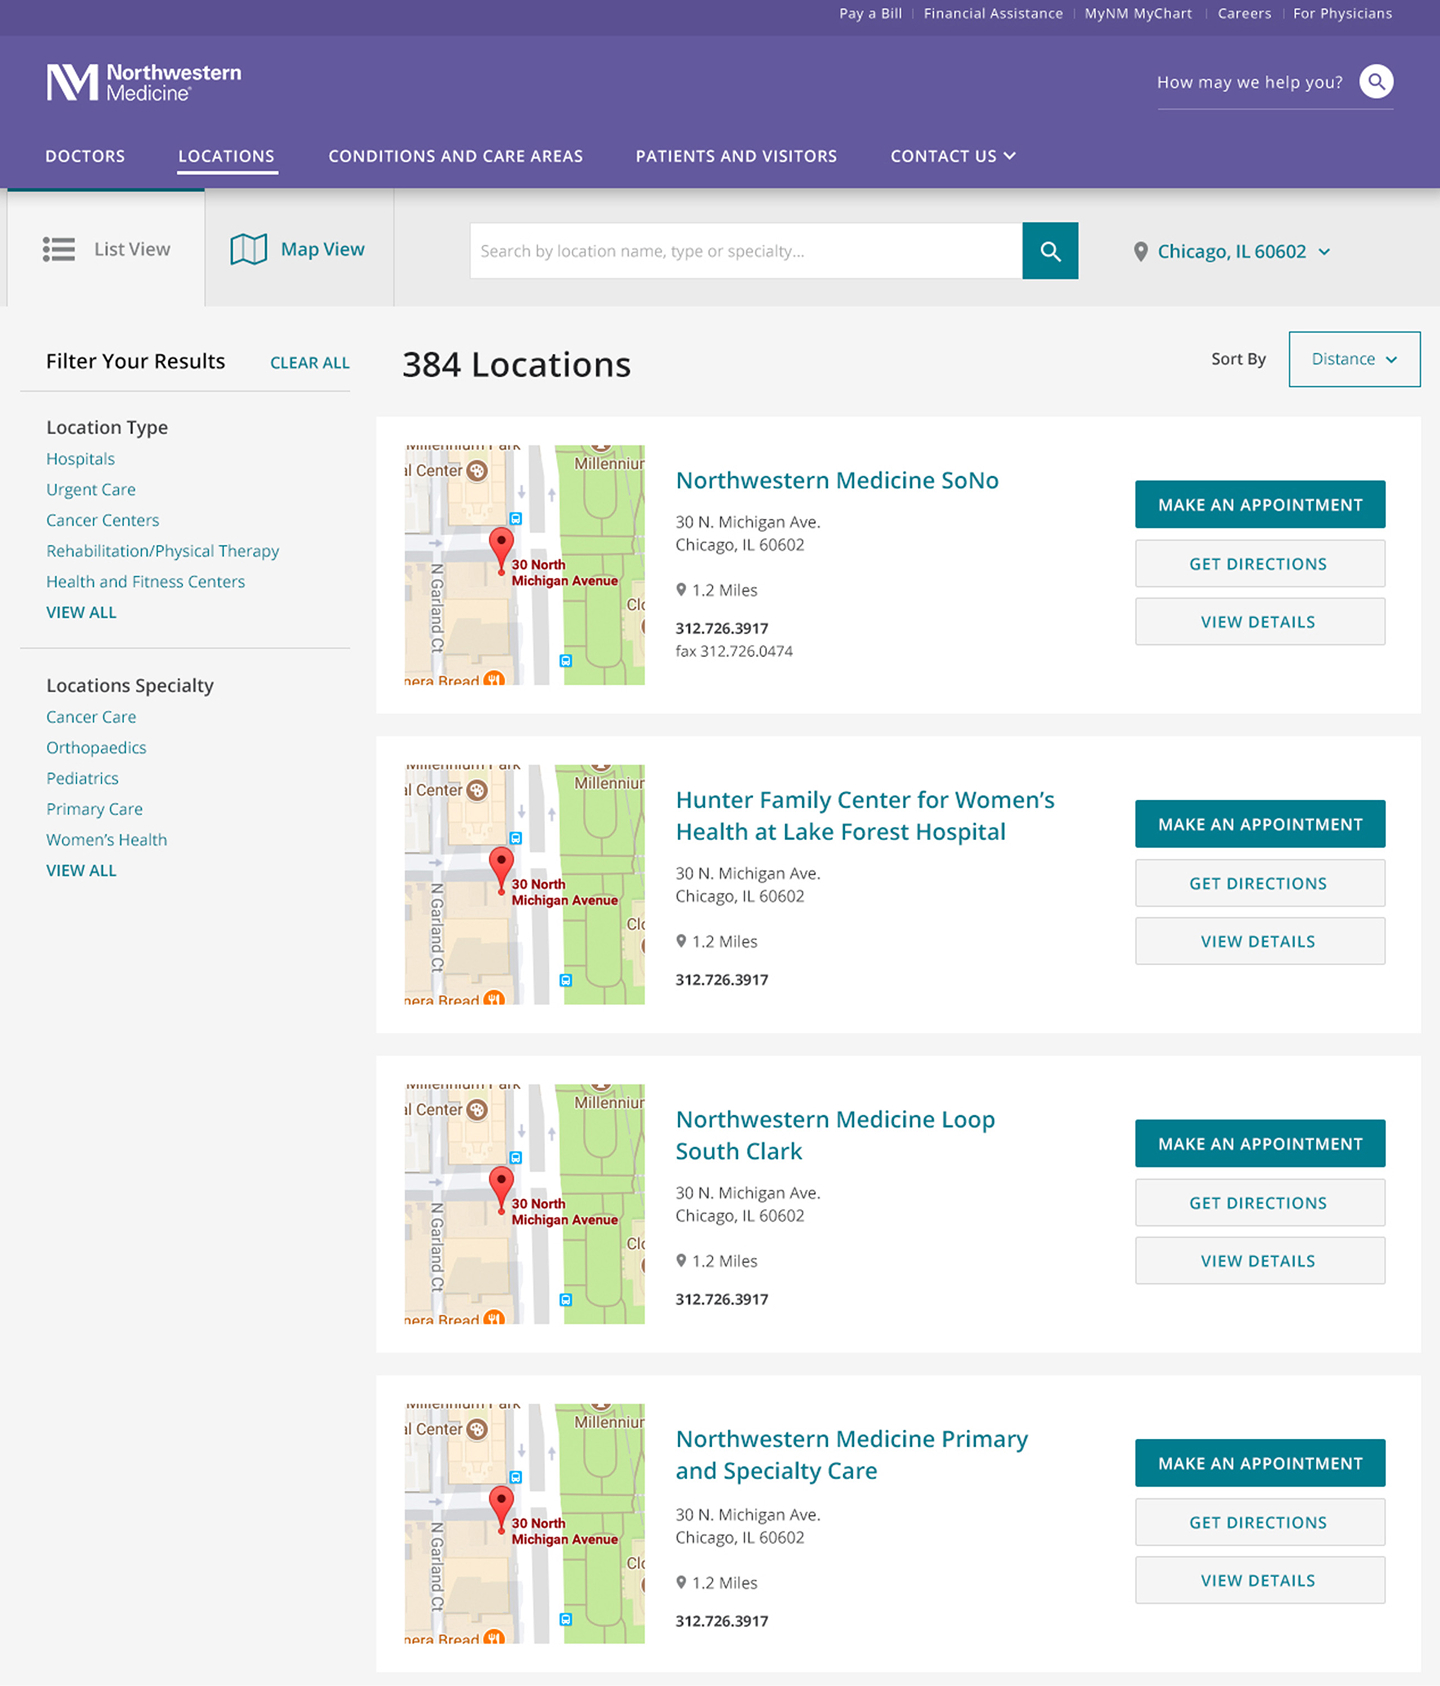This screenshot has width=1440, height=1686.
Task: Open Northwestern Medicine SoNo title link
Action: click(837, 480)
